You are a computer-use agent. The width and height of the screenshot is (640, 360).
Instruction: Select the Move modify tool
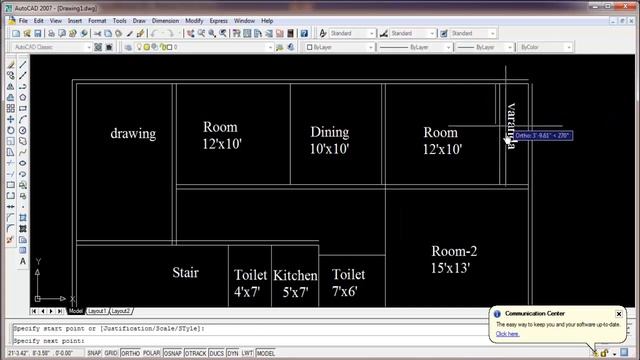(11, 120)
